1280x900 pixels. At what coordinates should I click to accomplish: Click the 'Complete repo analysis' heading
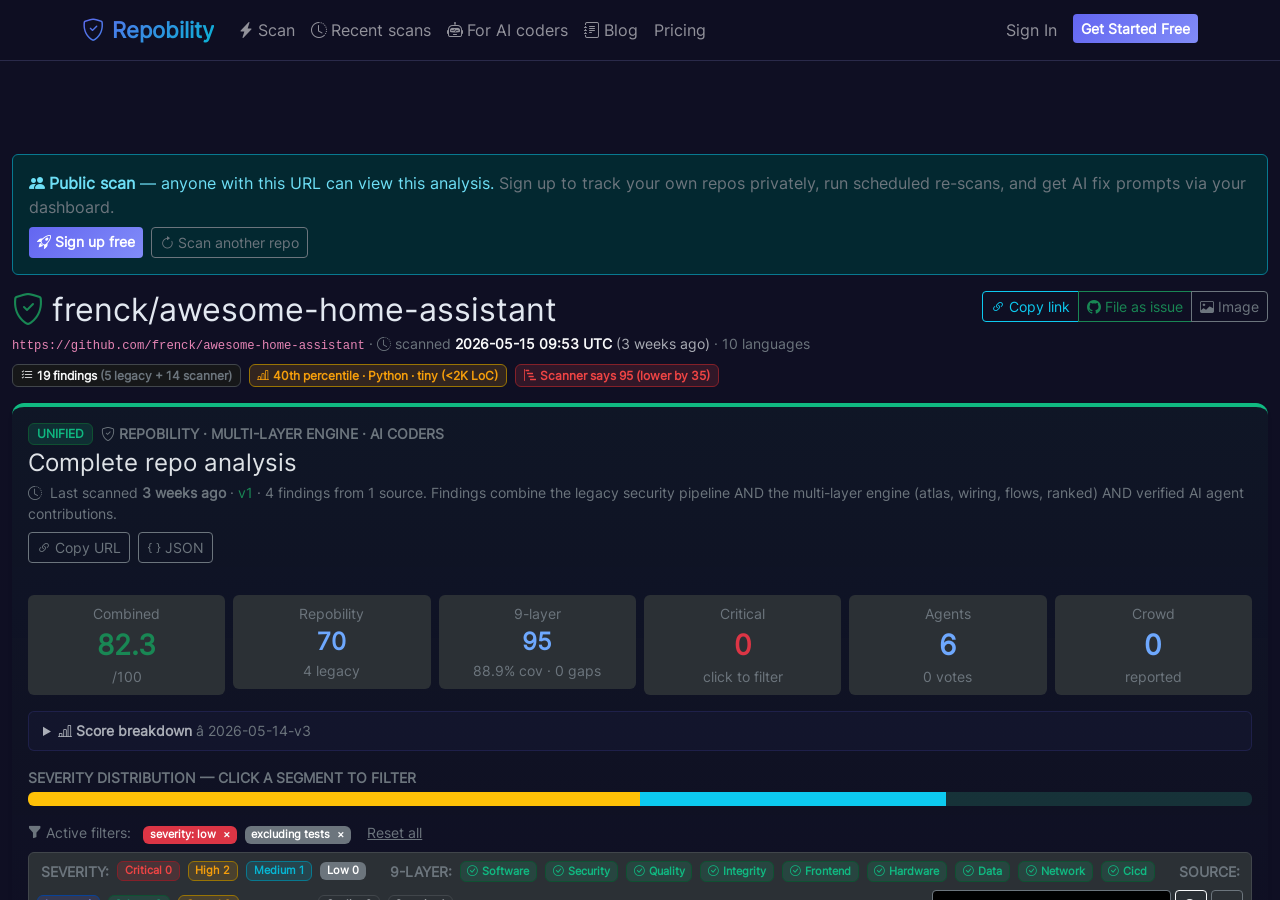pos(162,463)
